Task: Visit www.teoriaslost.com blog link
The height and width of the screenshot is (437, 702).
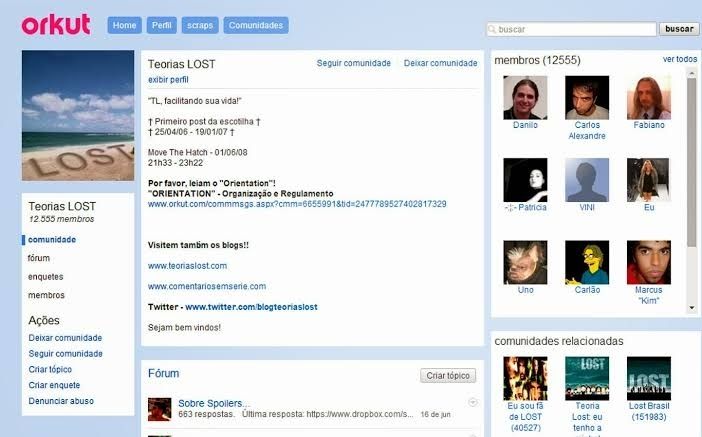Action: (187, 266)
